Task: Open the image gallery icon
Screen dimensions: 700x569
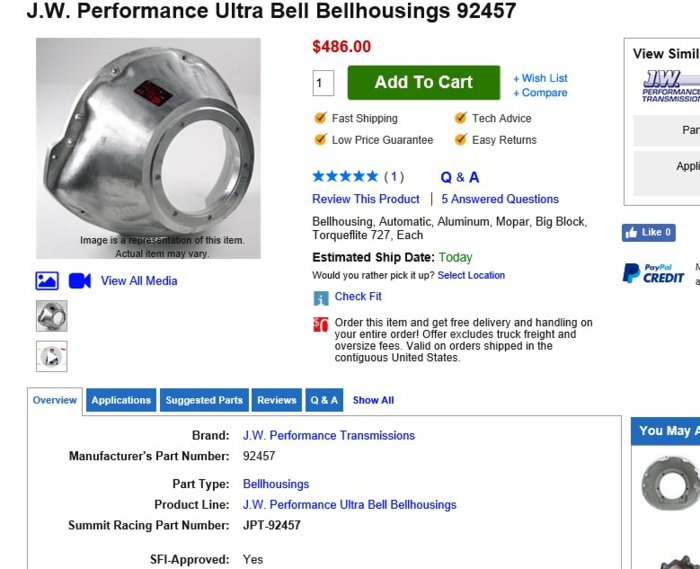Action: click(x=47, y=281)
